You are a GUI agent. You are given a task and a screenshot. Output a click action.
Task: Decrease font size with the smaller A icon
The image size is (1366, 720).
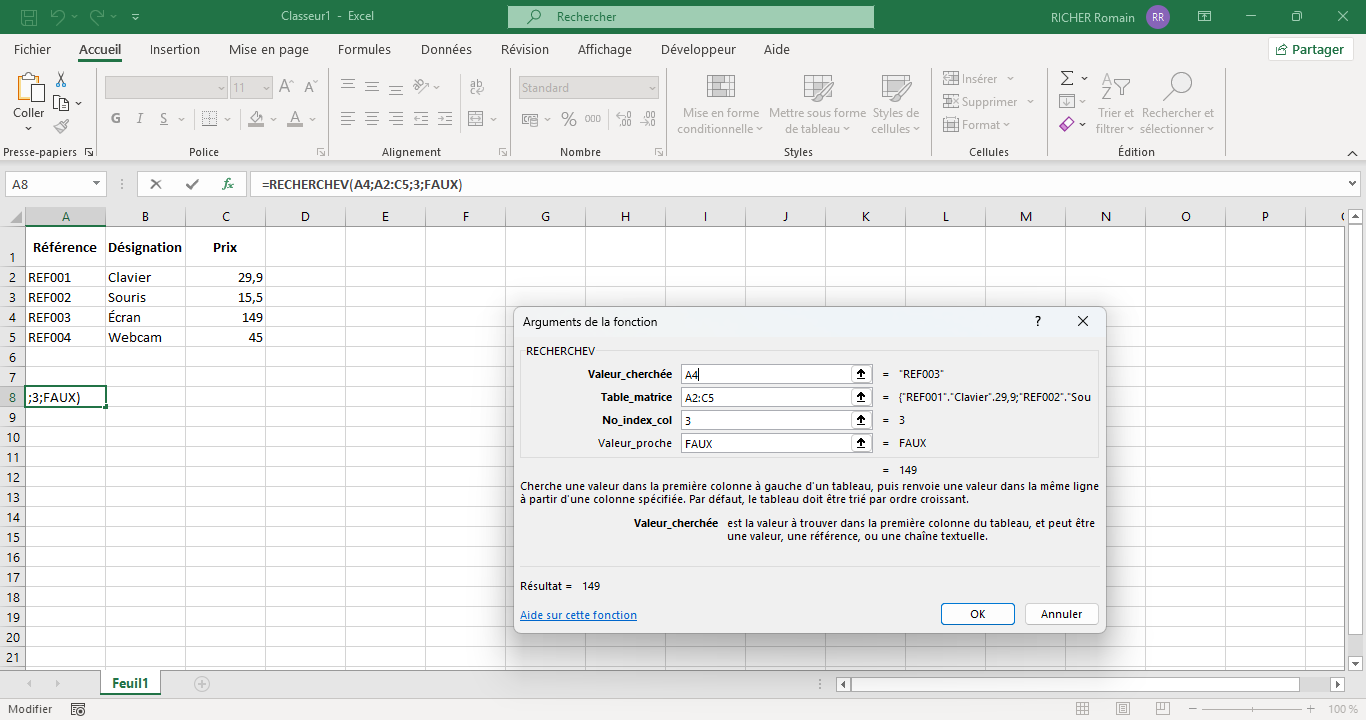pyautogui.click(x=312, y=87)
